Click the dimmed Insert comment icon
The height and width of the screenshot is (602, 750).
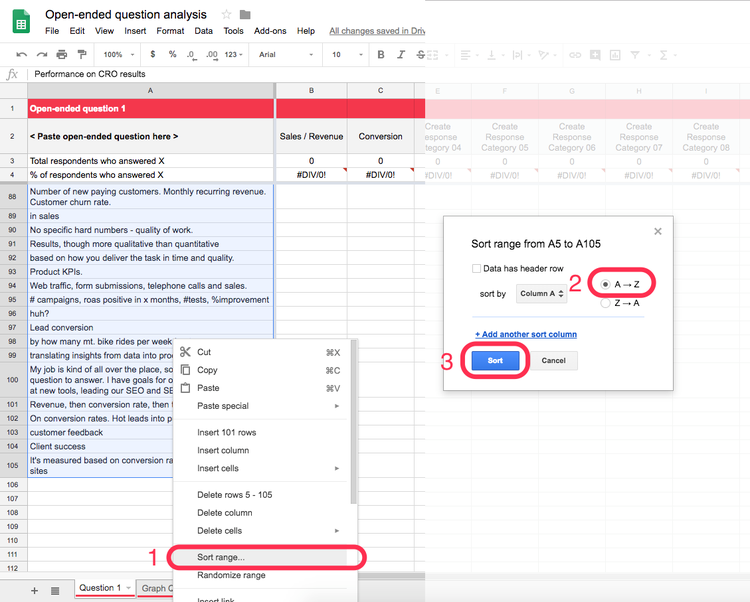595,55
